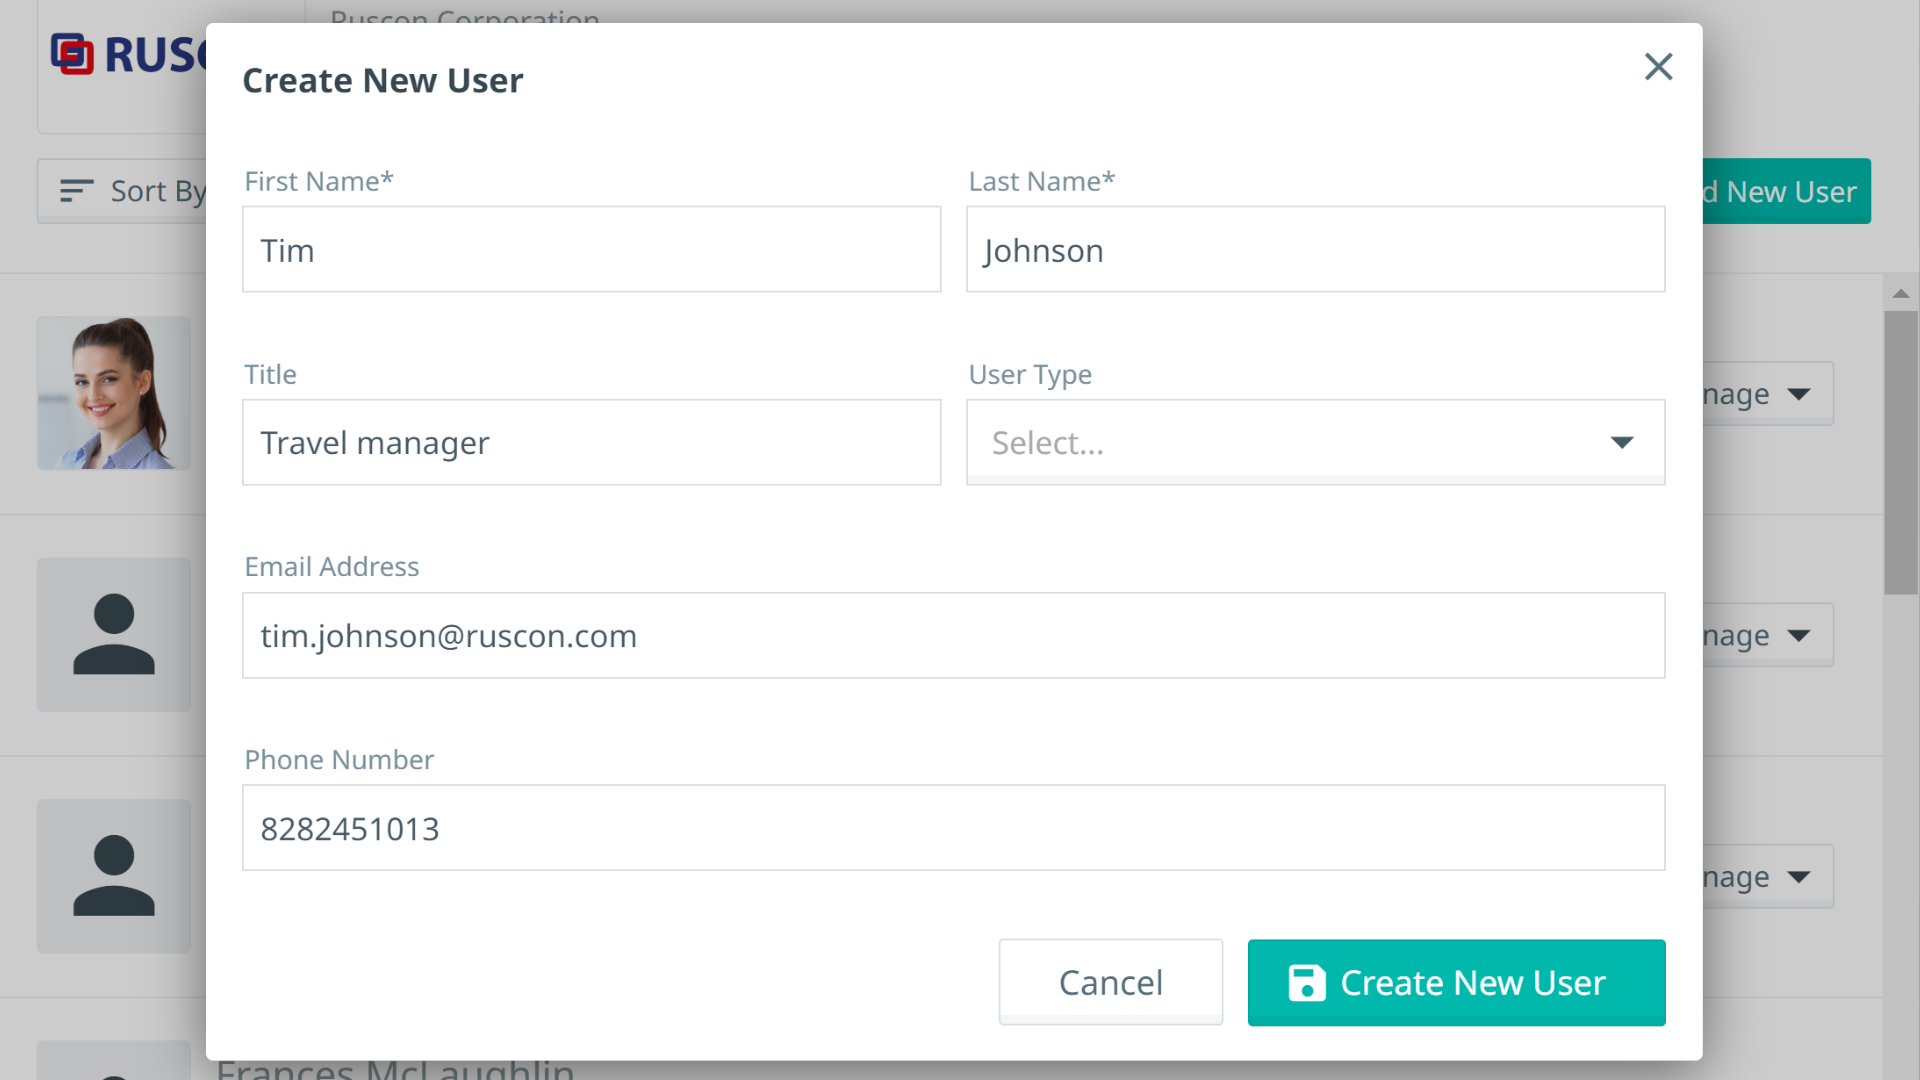
Task: Click scrollbar up arrow on user list
Action: point(1901,294)
